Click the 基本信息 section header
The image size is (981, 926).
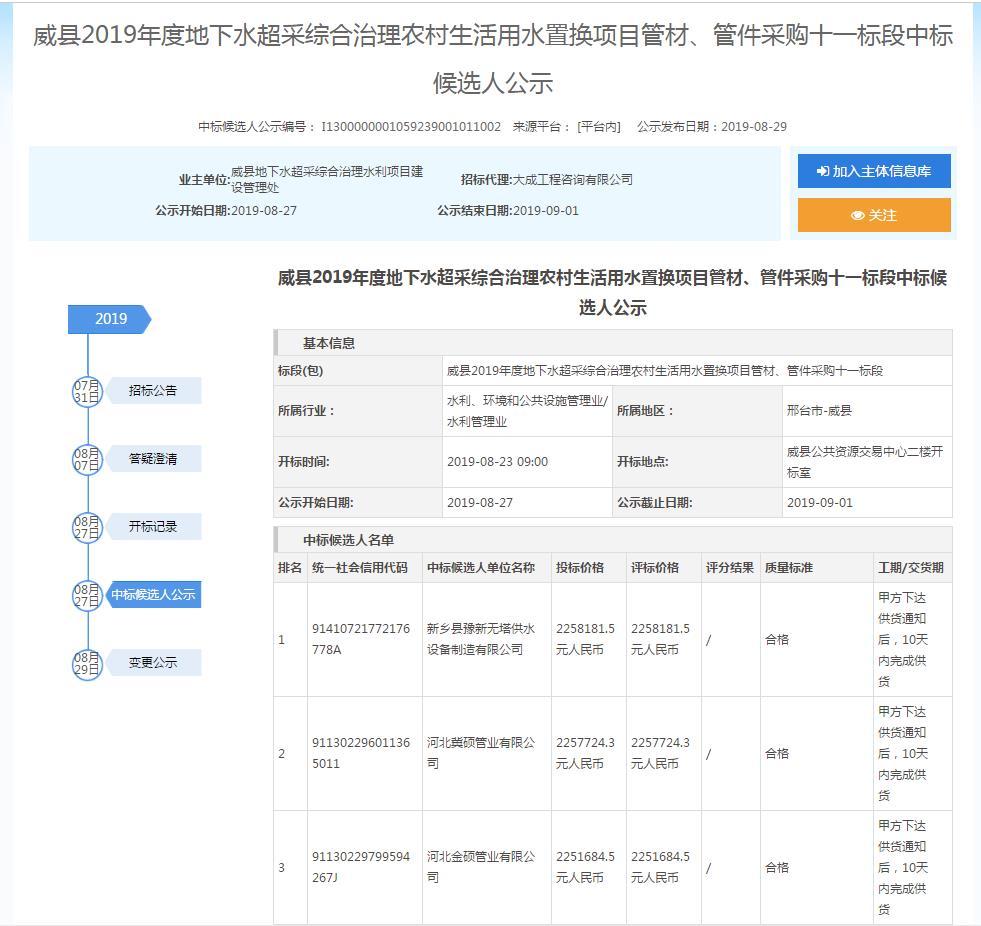coord(329,343)
